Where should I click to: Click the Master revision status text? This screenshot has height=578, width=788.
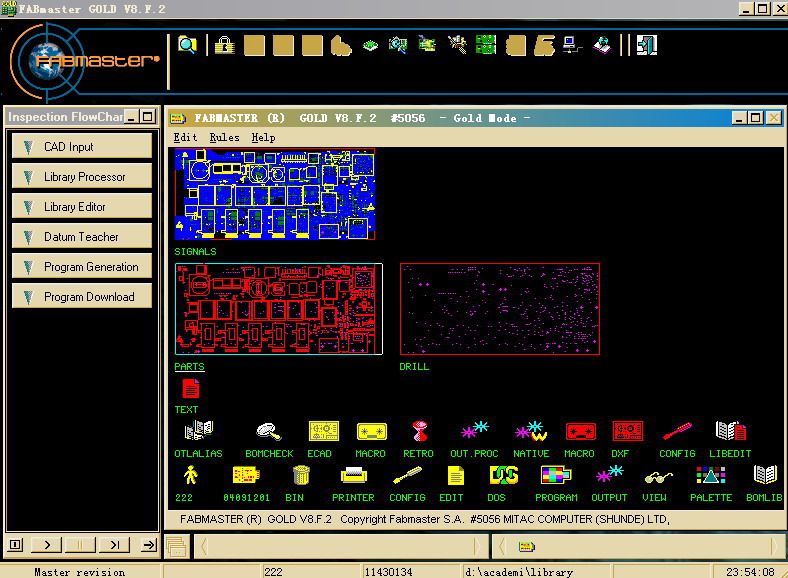pos(79,571)
